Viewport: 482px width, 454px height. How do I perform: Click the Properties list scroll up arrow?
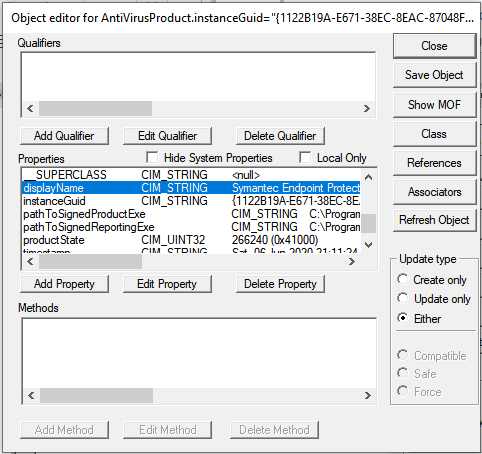click(368, 177)
